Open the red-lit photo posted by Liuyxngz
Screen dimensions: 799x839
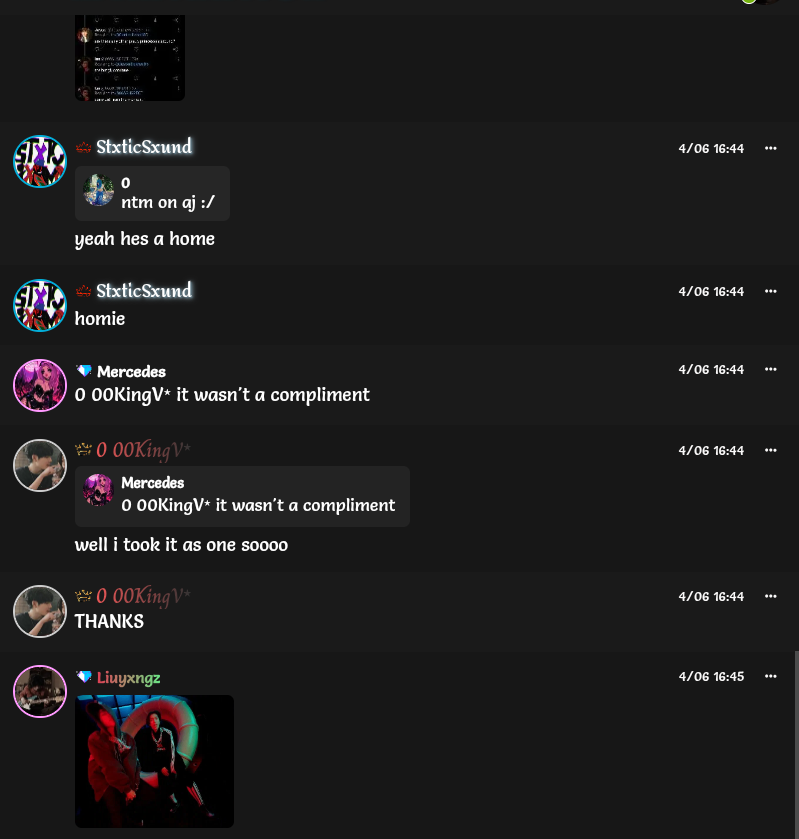tap(154, 761)
